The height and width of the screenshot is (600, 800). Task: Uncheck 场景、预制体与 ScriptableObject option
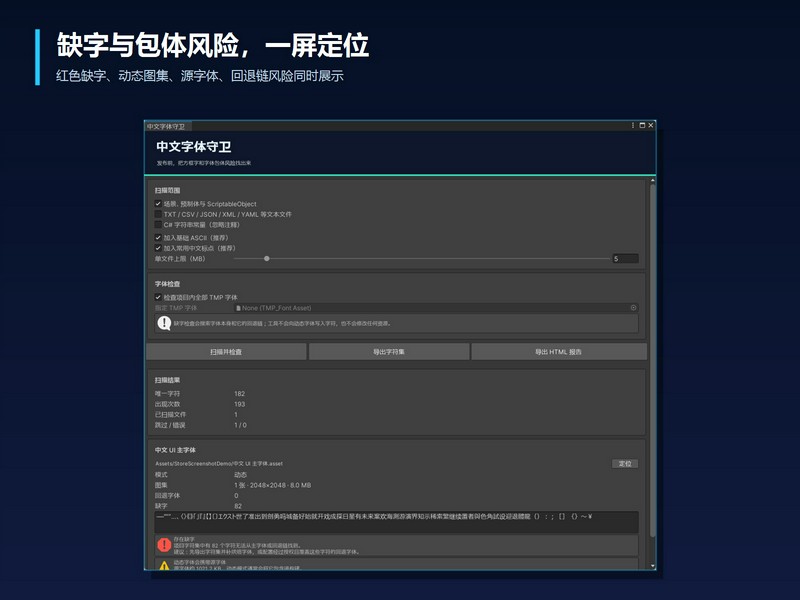tap(158, 204)
